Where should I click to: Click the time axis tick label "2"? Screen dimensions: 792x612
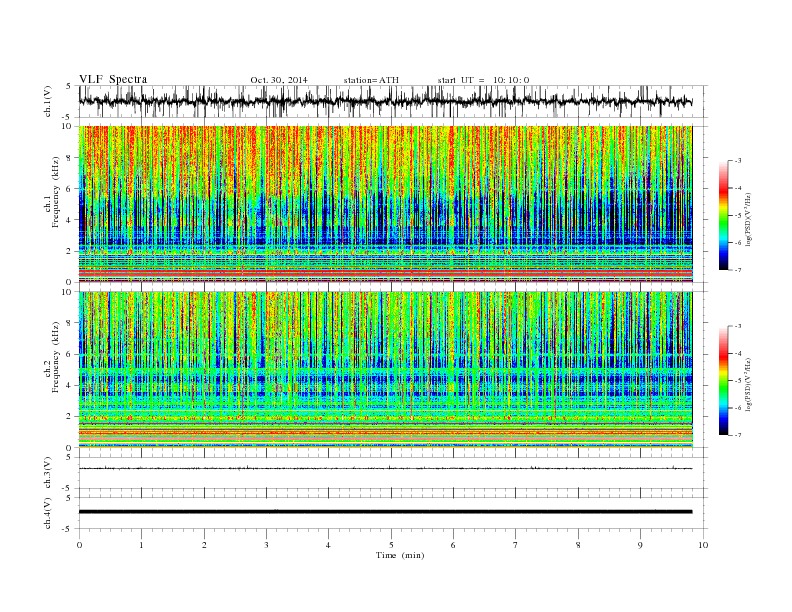[x=204, y=545]
